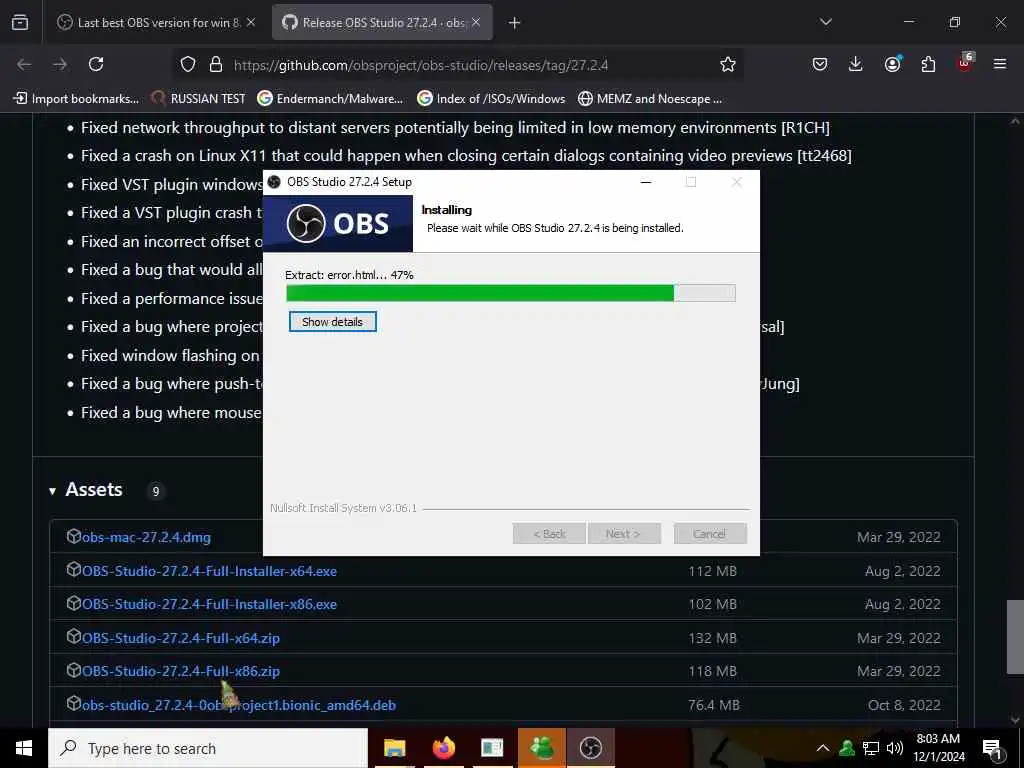
Task: Open the RUSSIAN TEST bookmark
Action: (198, 99)
